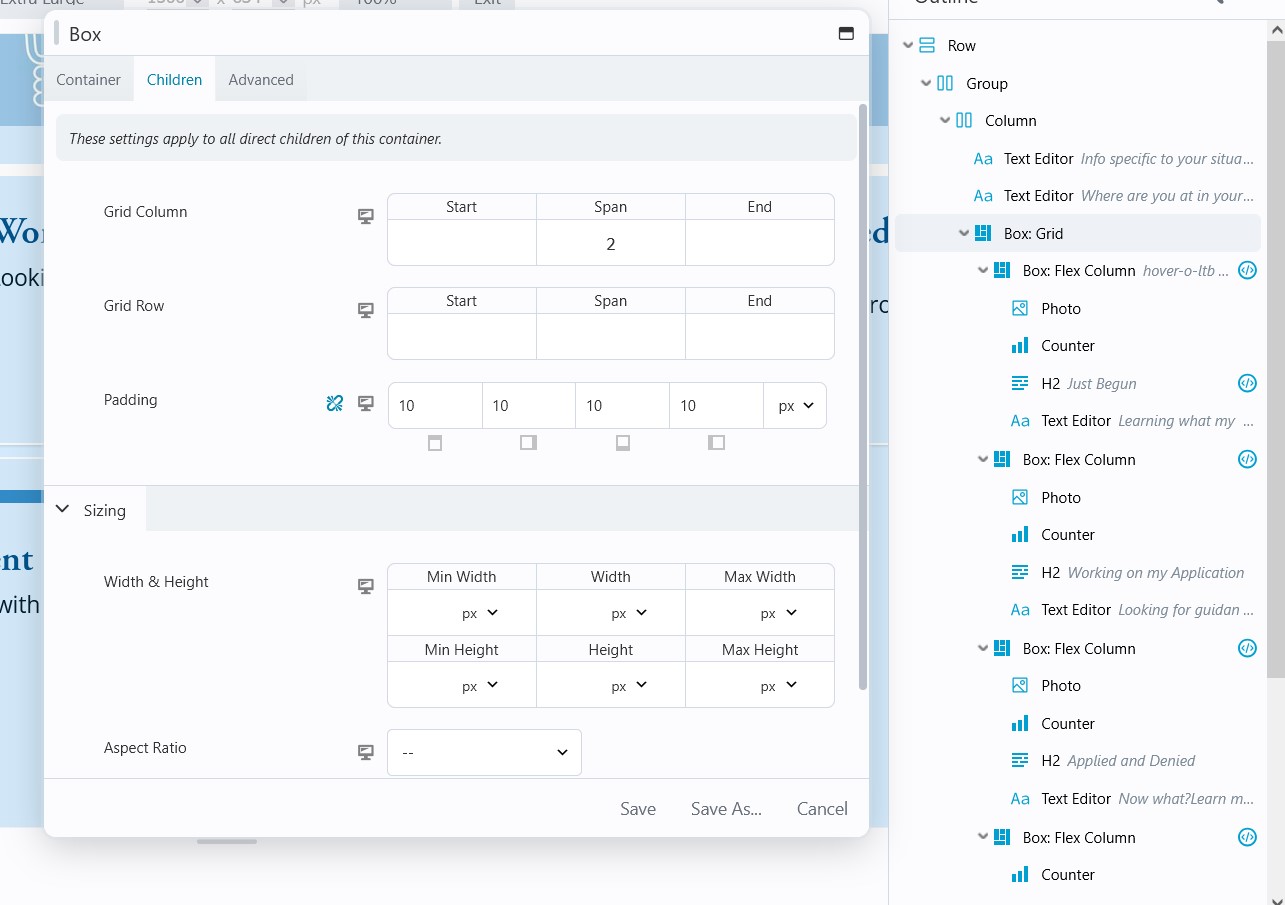Click the Photo icon under hover-o-ltb Flex Column
1285x905 pixels.
click(x=1020, y=309)
